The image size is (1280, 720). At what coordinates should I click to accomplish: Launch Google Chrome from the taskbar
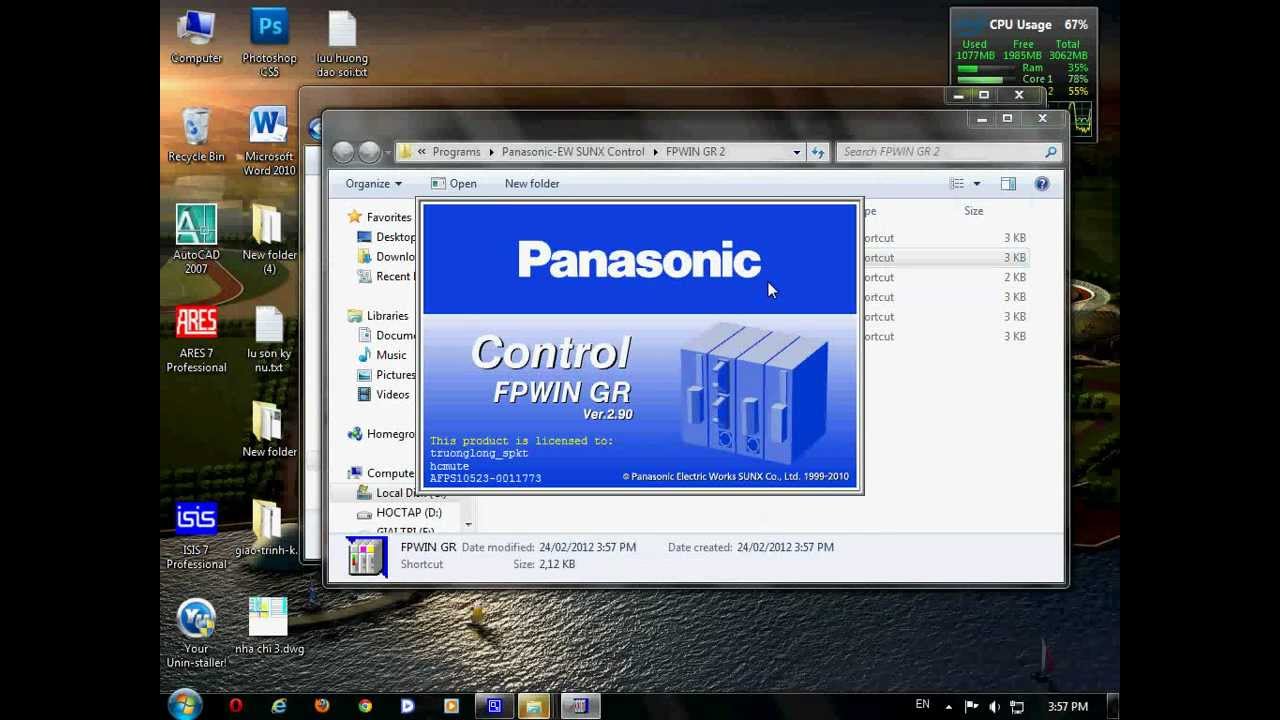[365, 706]
